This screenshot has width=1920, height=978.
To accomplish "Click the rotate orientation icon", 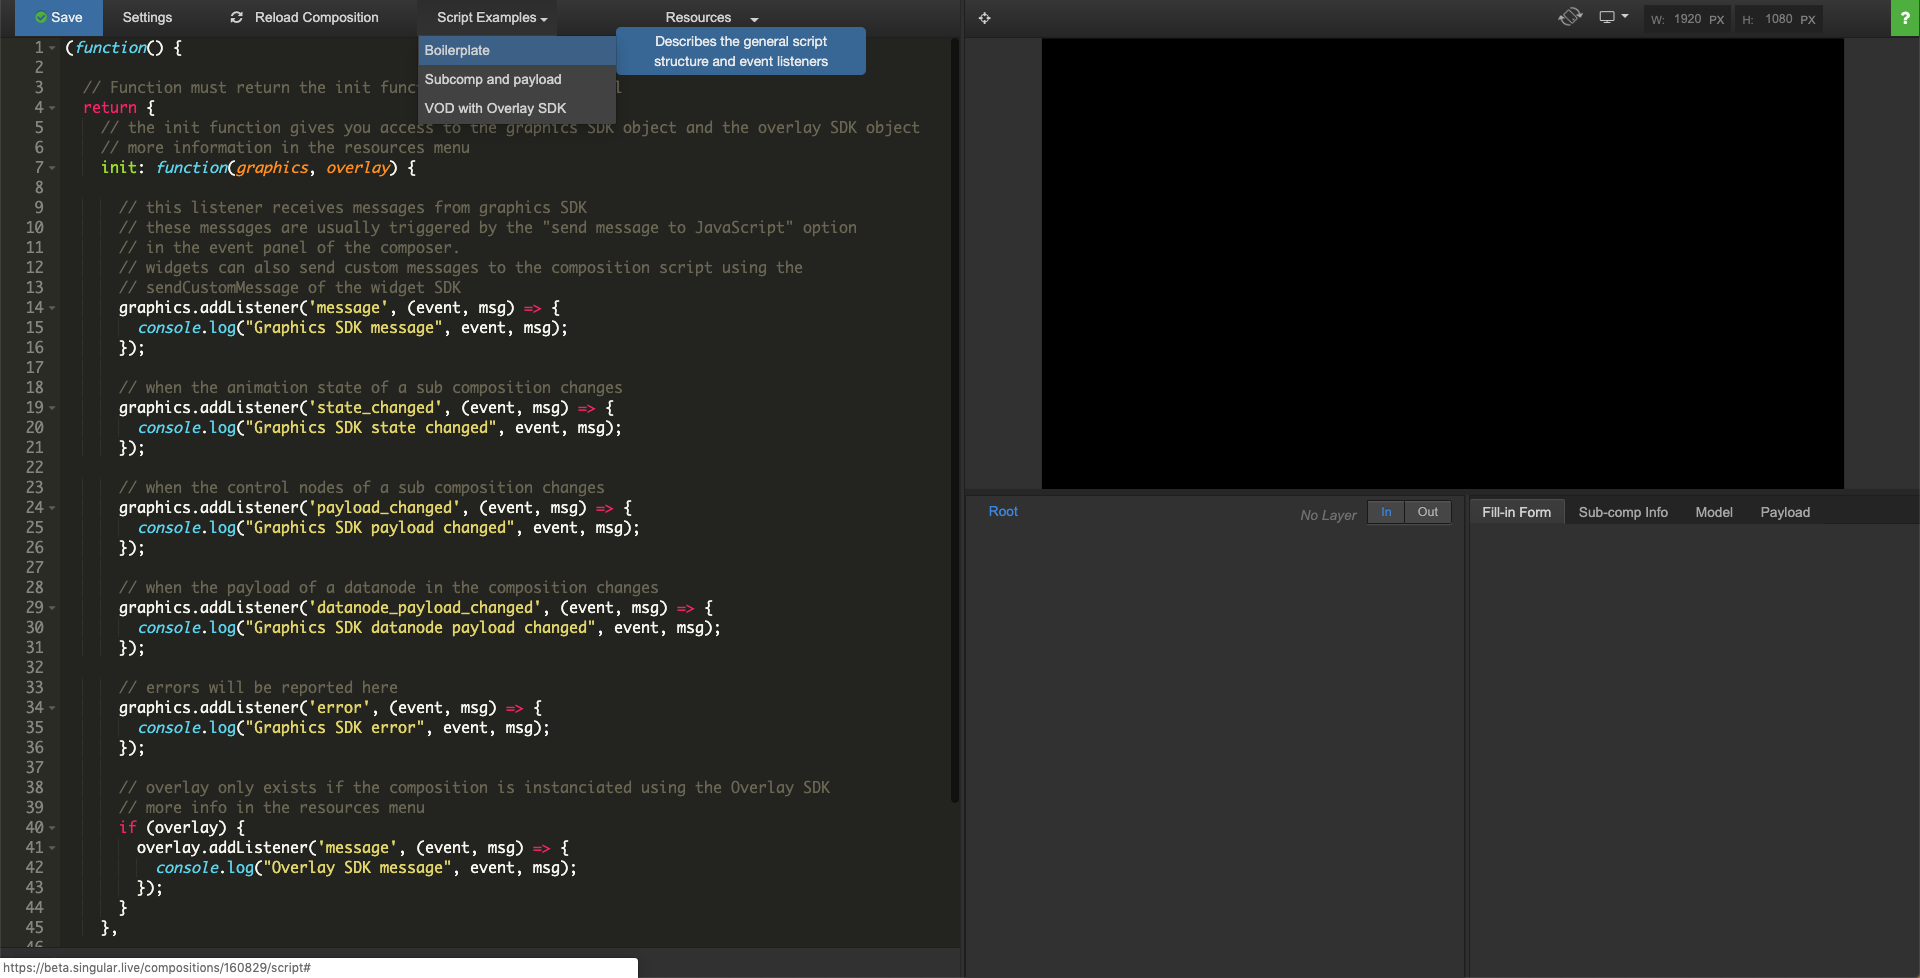I will coord(1570,17).
